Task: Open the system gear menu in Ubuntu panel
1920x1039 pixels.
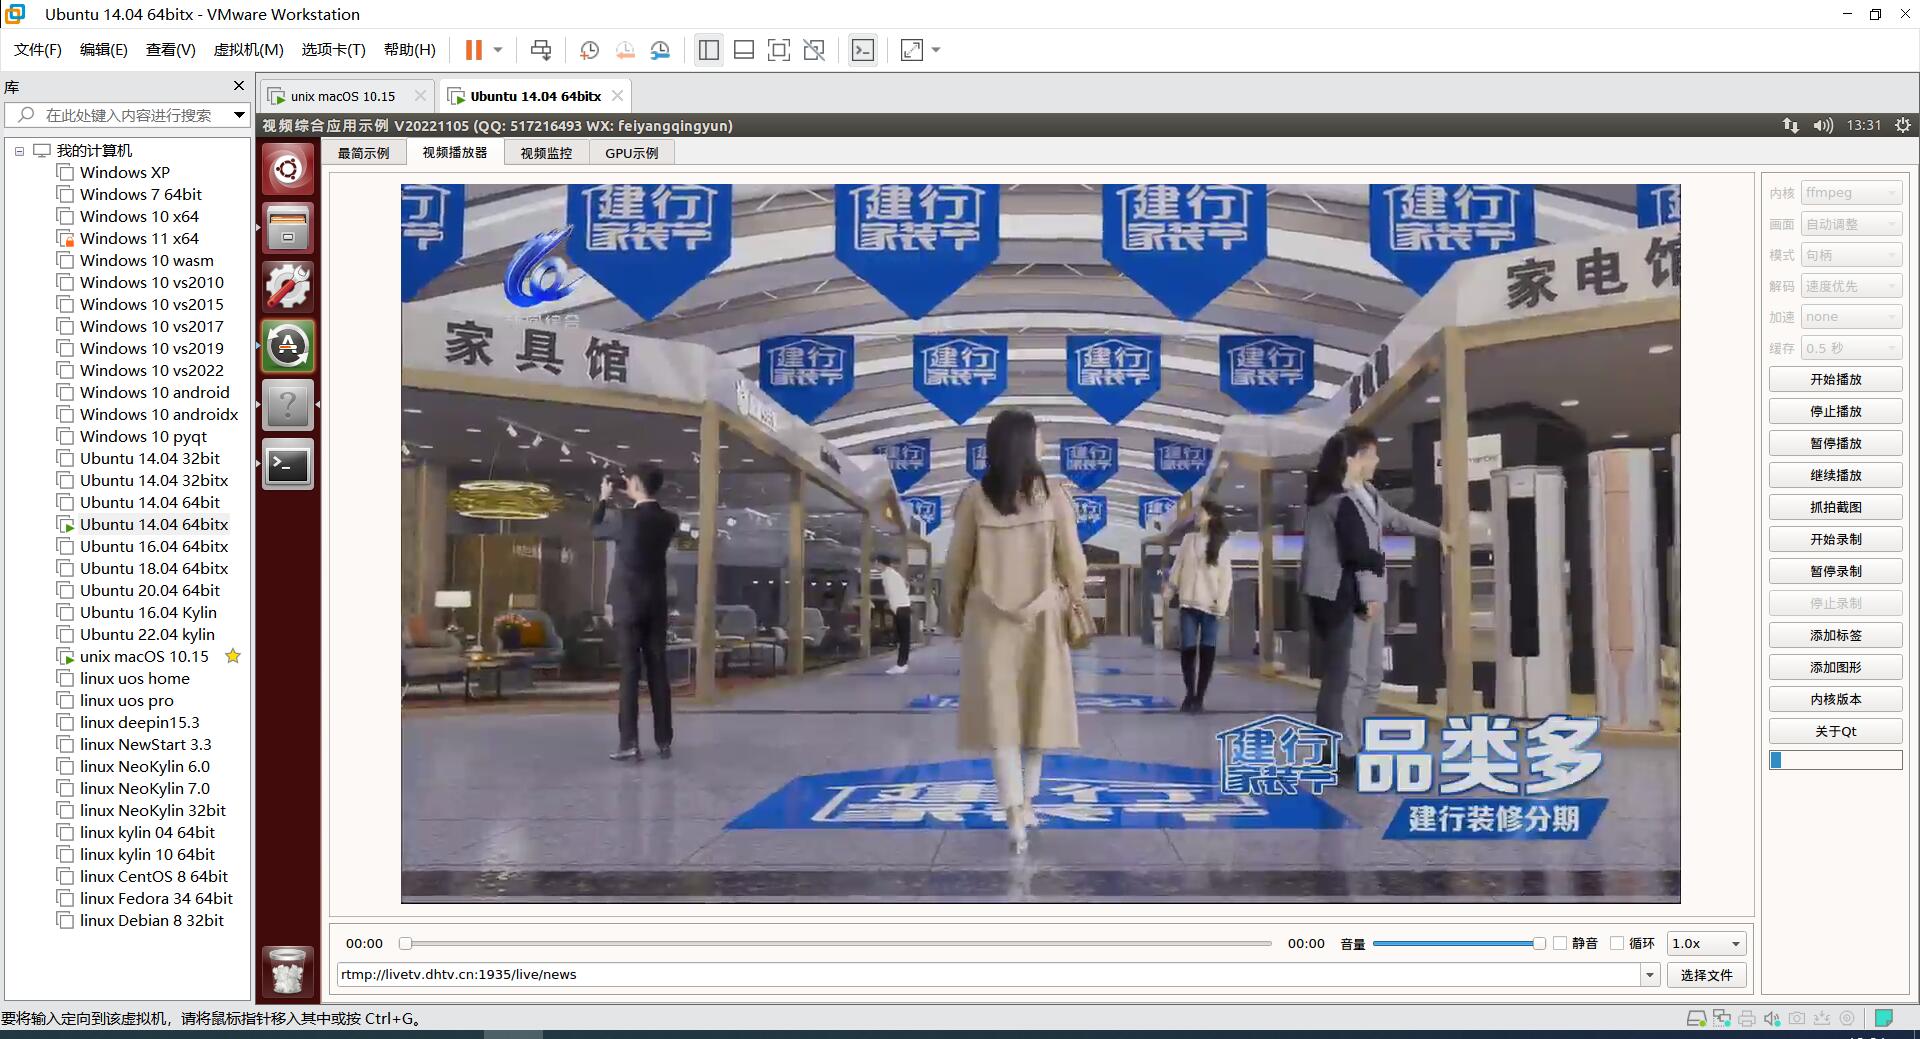Action: coord(1902,125)
